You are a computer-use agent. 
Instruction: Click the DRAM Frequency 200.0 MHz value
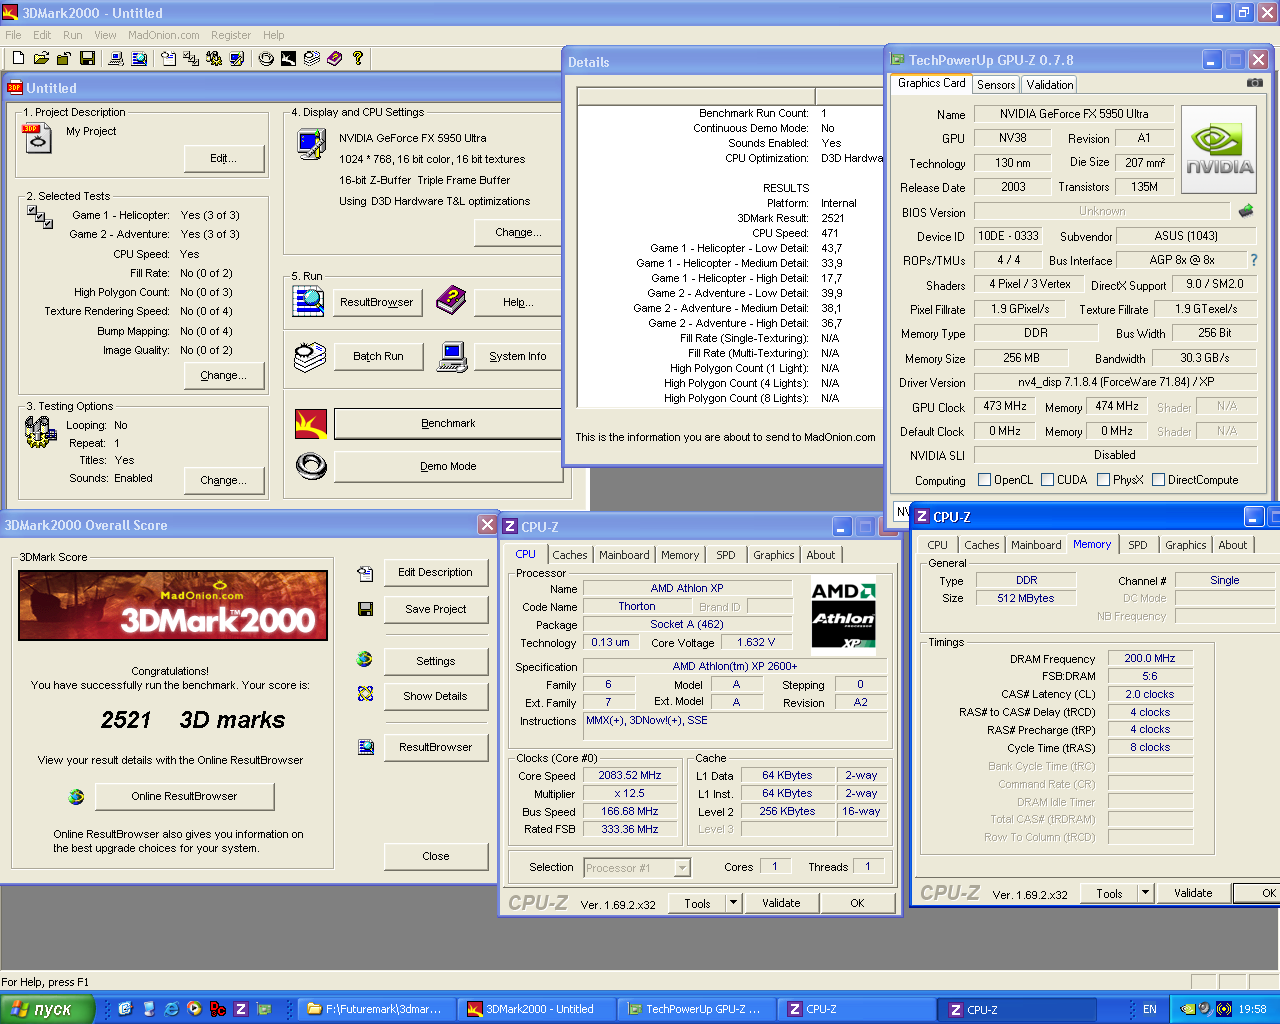coord(1150,659)
